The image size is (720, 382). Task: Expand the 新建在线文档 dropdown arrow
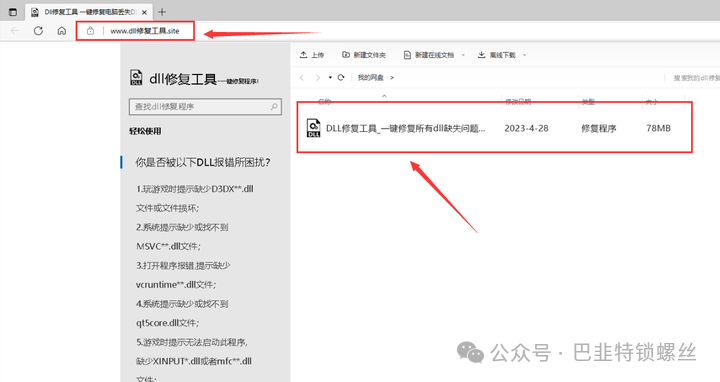[x=463, y=55]
